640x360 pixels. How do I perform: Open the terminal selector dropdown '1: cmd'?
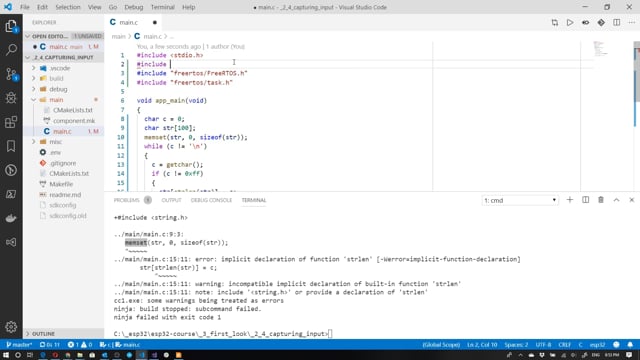coord(520,200)
